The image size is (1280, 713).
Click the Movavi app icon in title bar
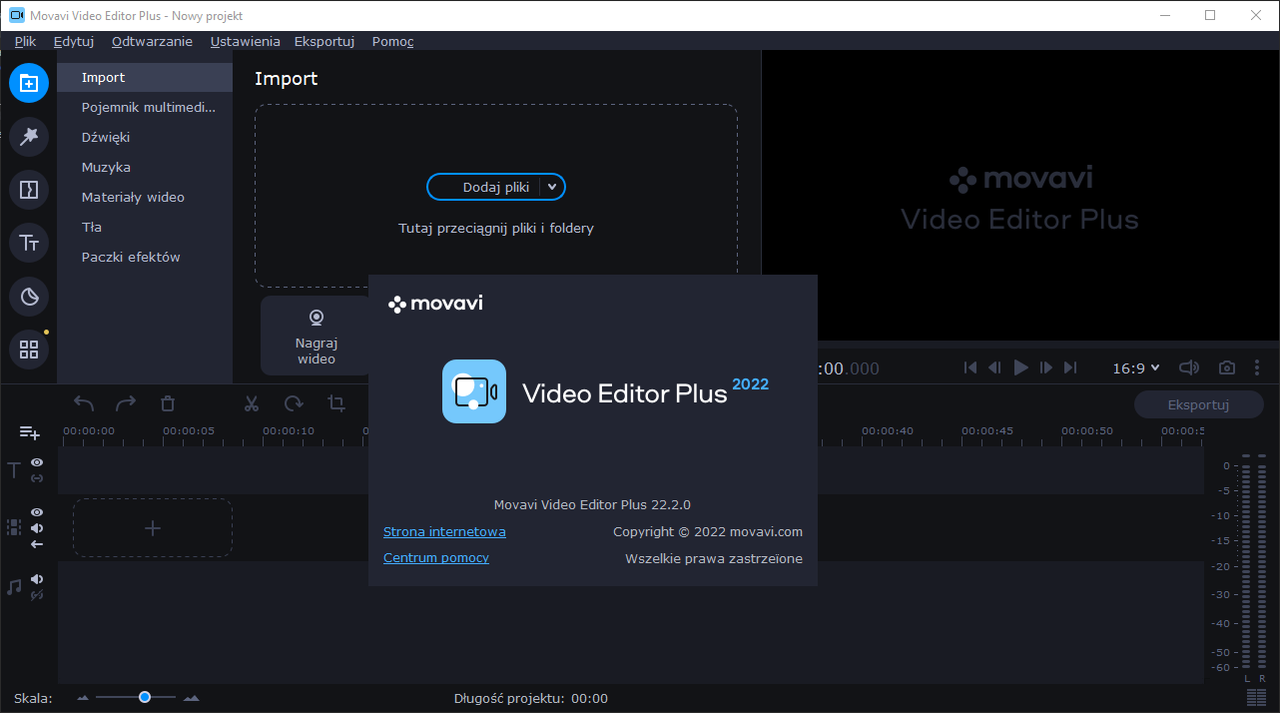pyautogui.click(x=16, y=15)
